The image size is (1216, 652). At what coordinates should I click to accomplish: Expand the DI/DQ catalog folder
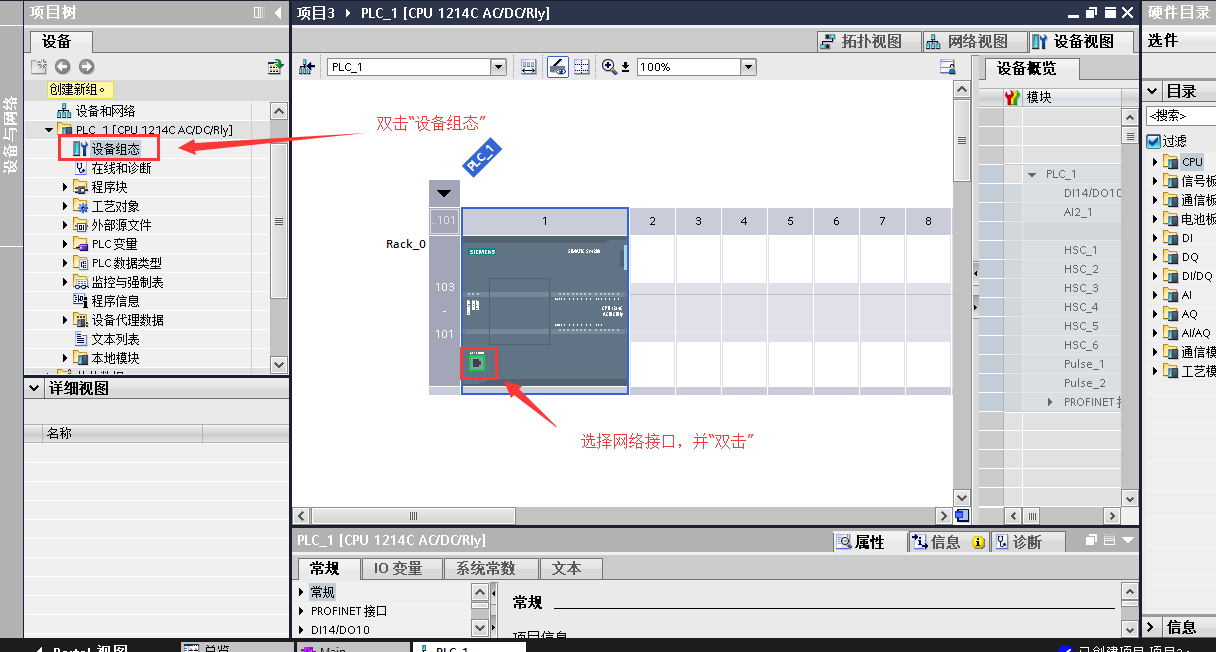pyautogui.click(x=1155, y=276)
